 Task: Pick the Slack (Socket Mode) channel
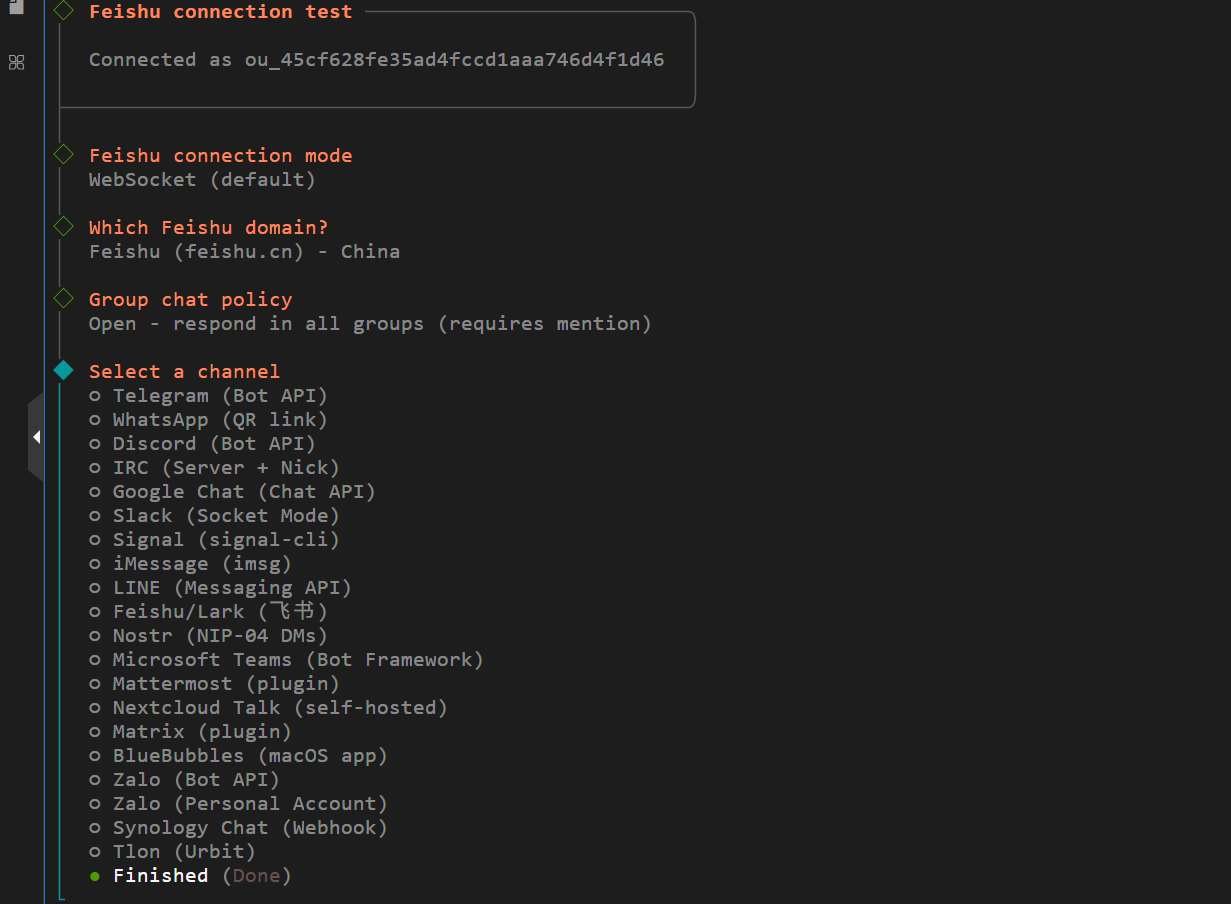[x=225, y=516]
